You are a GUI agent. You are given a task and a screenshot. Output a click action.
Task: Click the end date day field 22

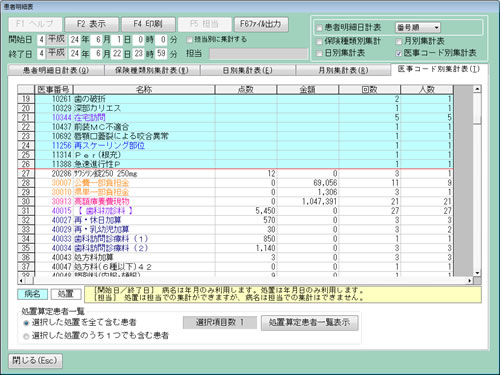[x=117, y=54]
